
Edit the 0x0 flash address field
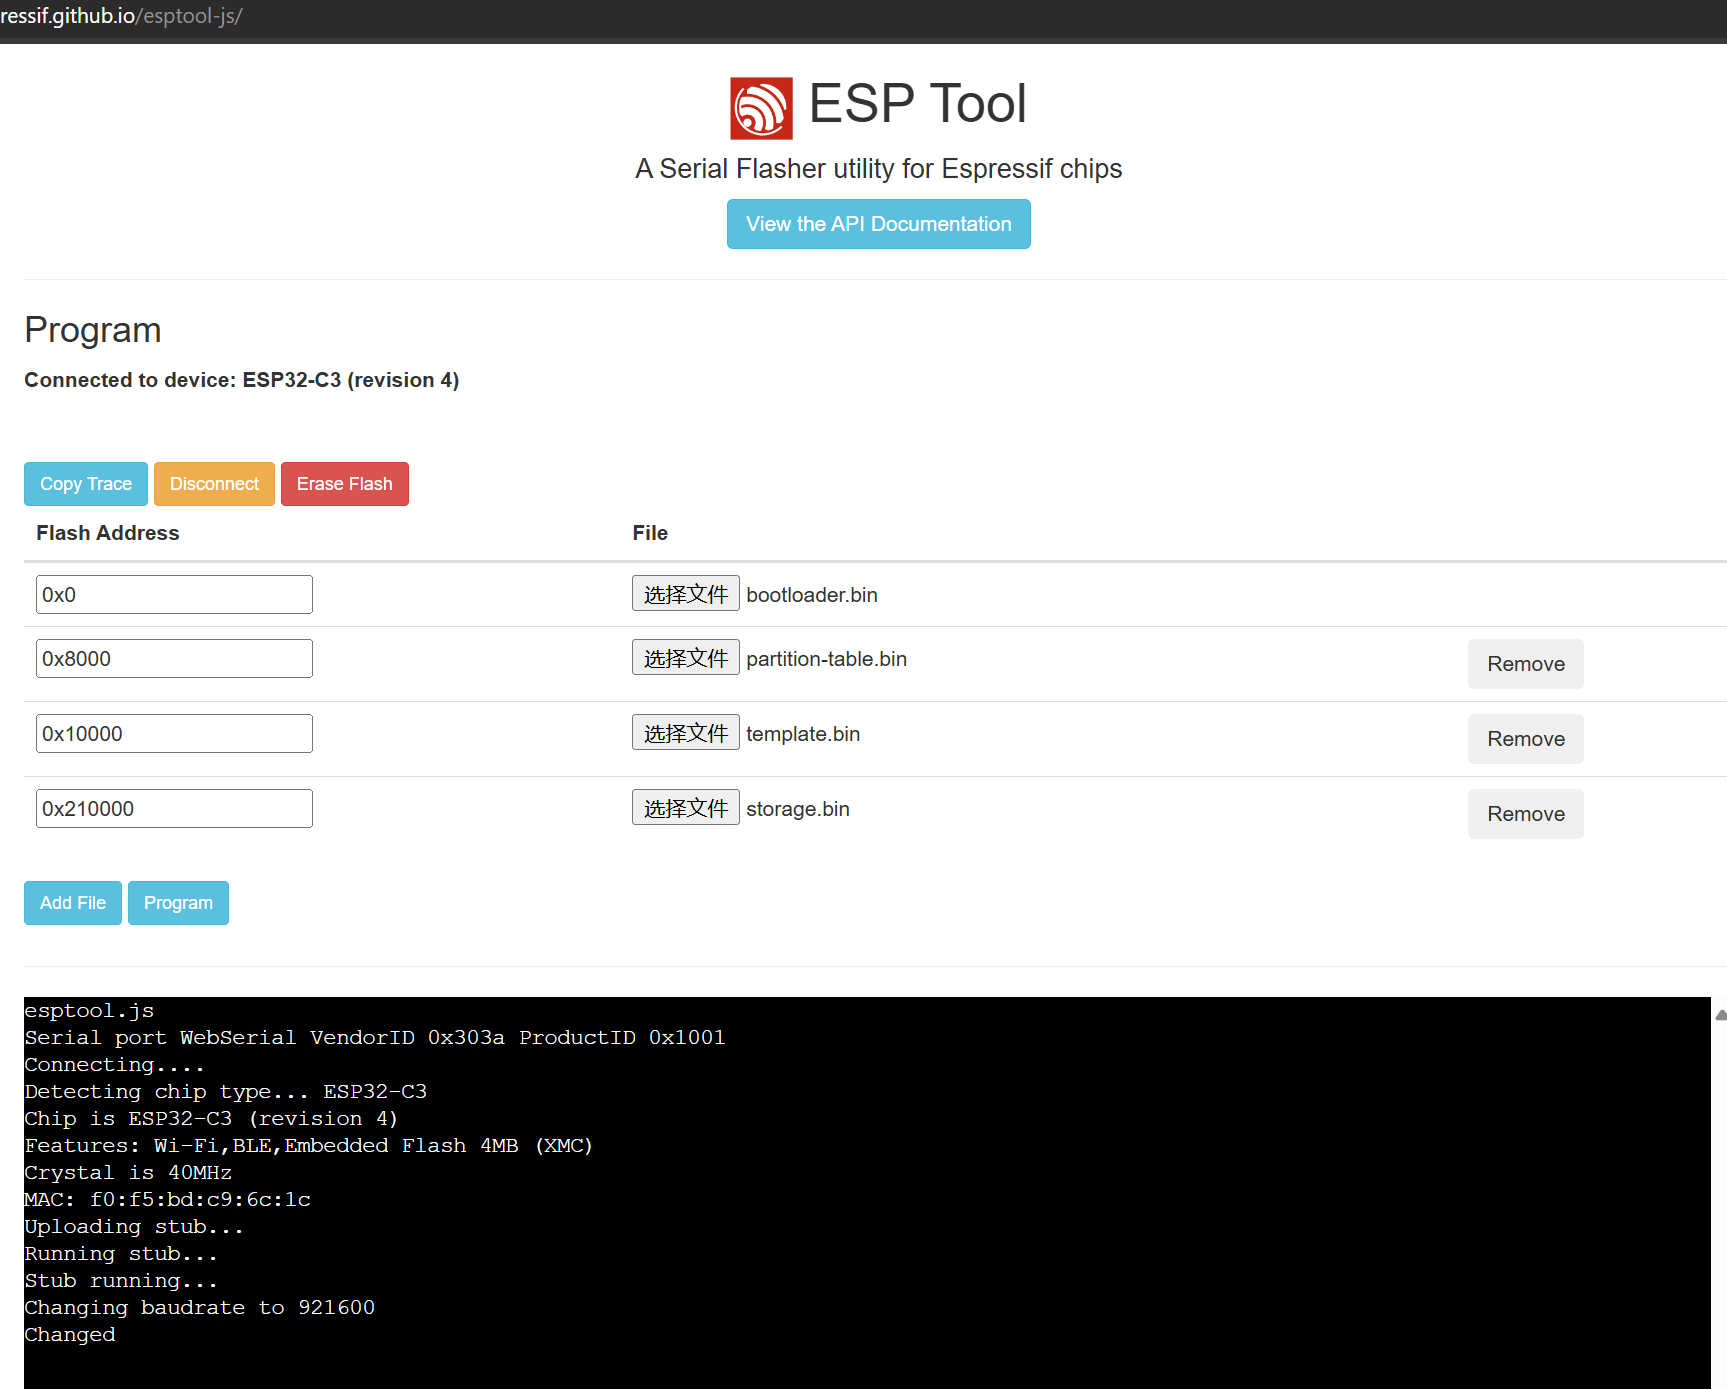(174, 595)
